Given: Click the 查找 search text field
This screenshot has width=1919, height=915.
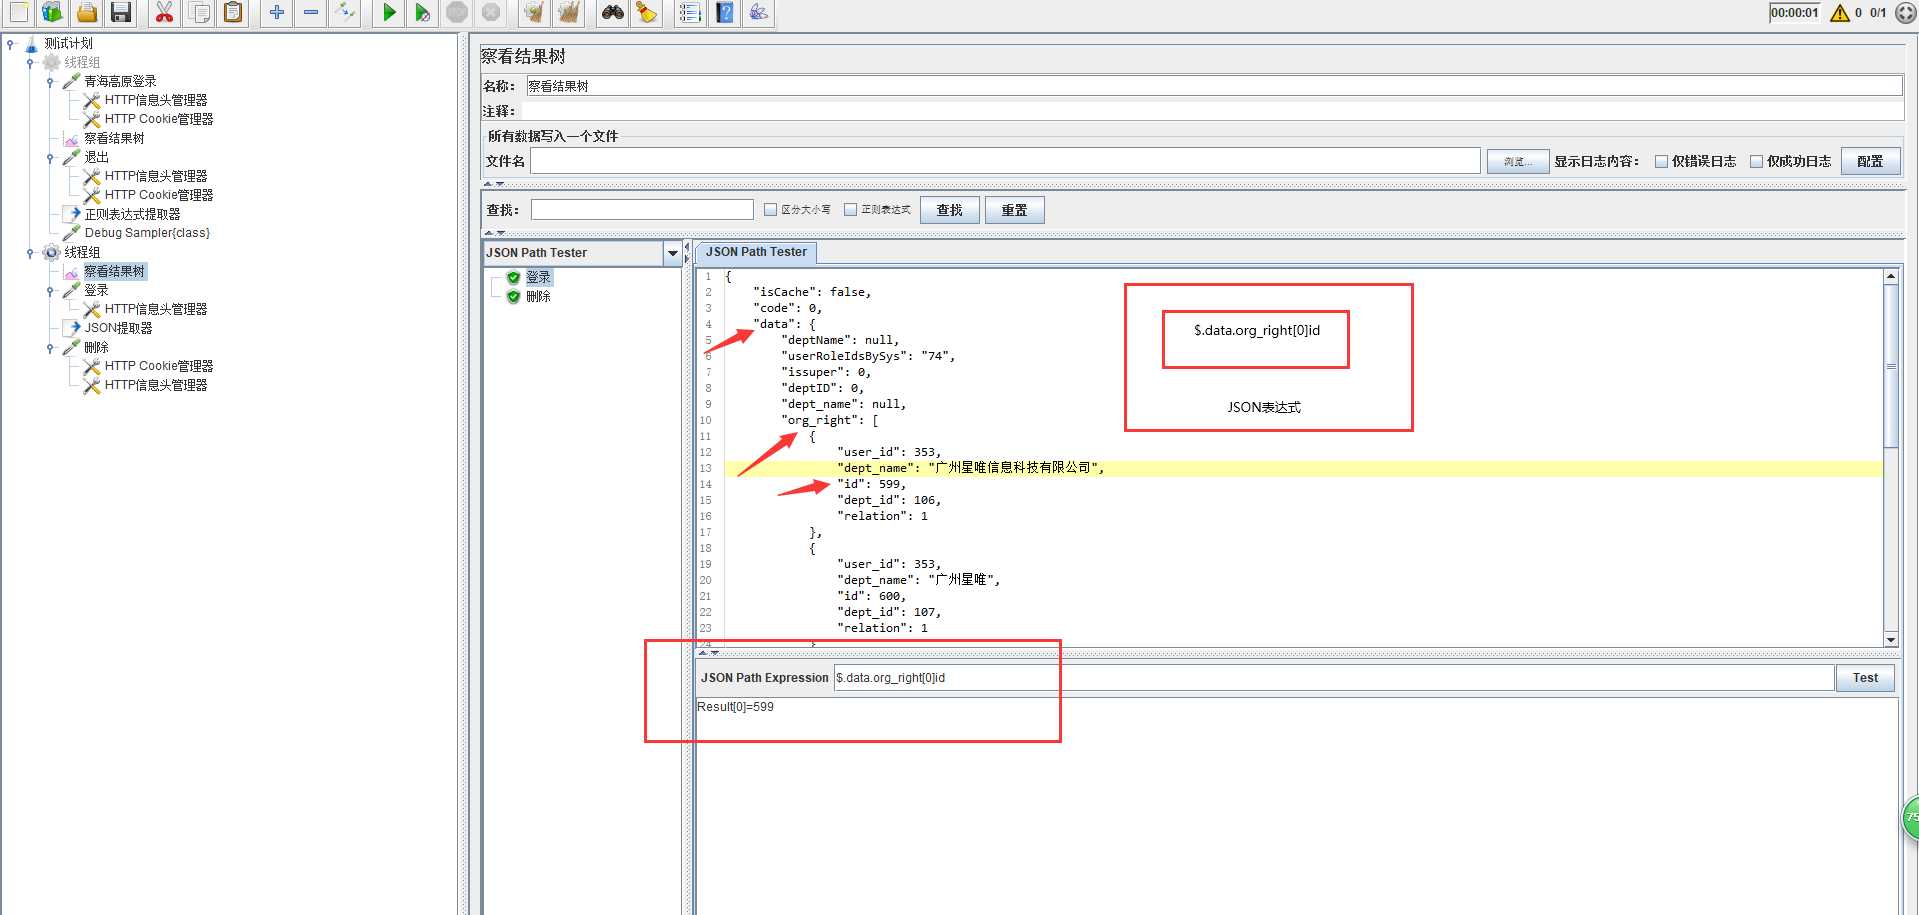Looking at the screenshot, I should point(642,210).
